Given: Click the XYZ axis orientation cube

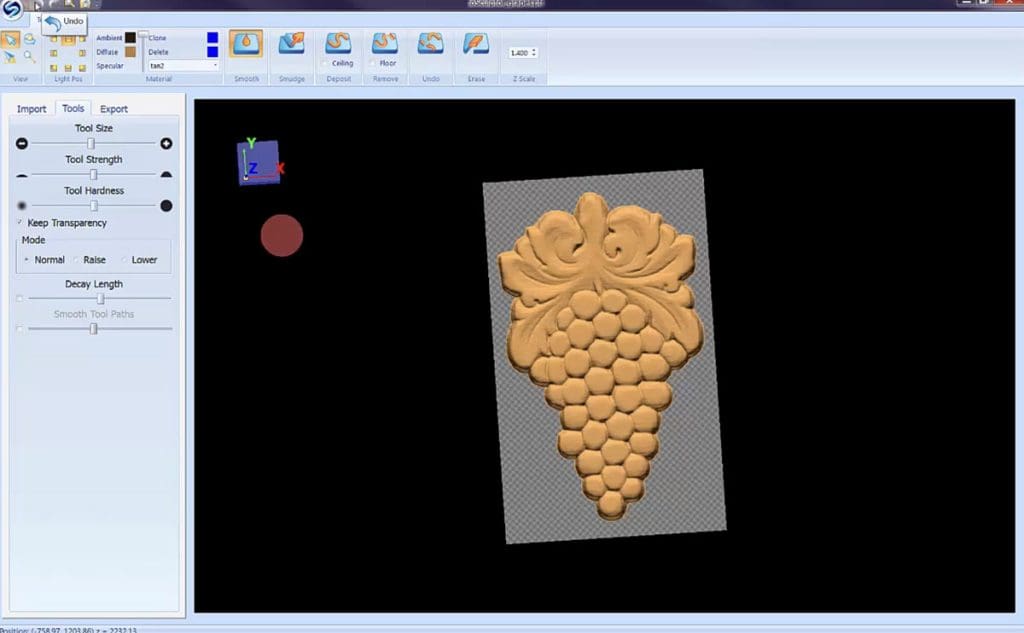Looking at the screenshot, I should [x=259, y=161].
